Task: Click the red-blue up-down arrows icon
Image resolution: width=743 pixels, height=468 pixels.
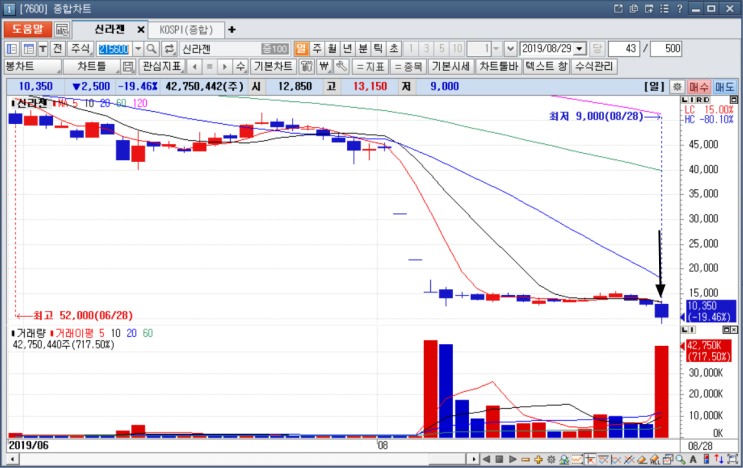Action: tap(719, 459)
